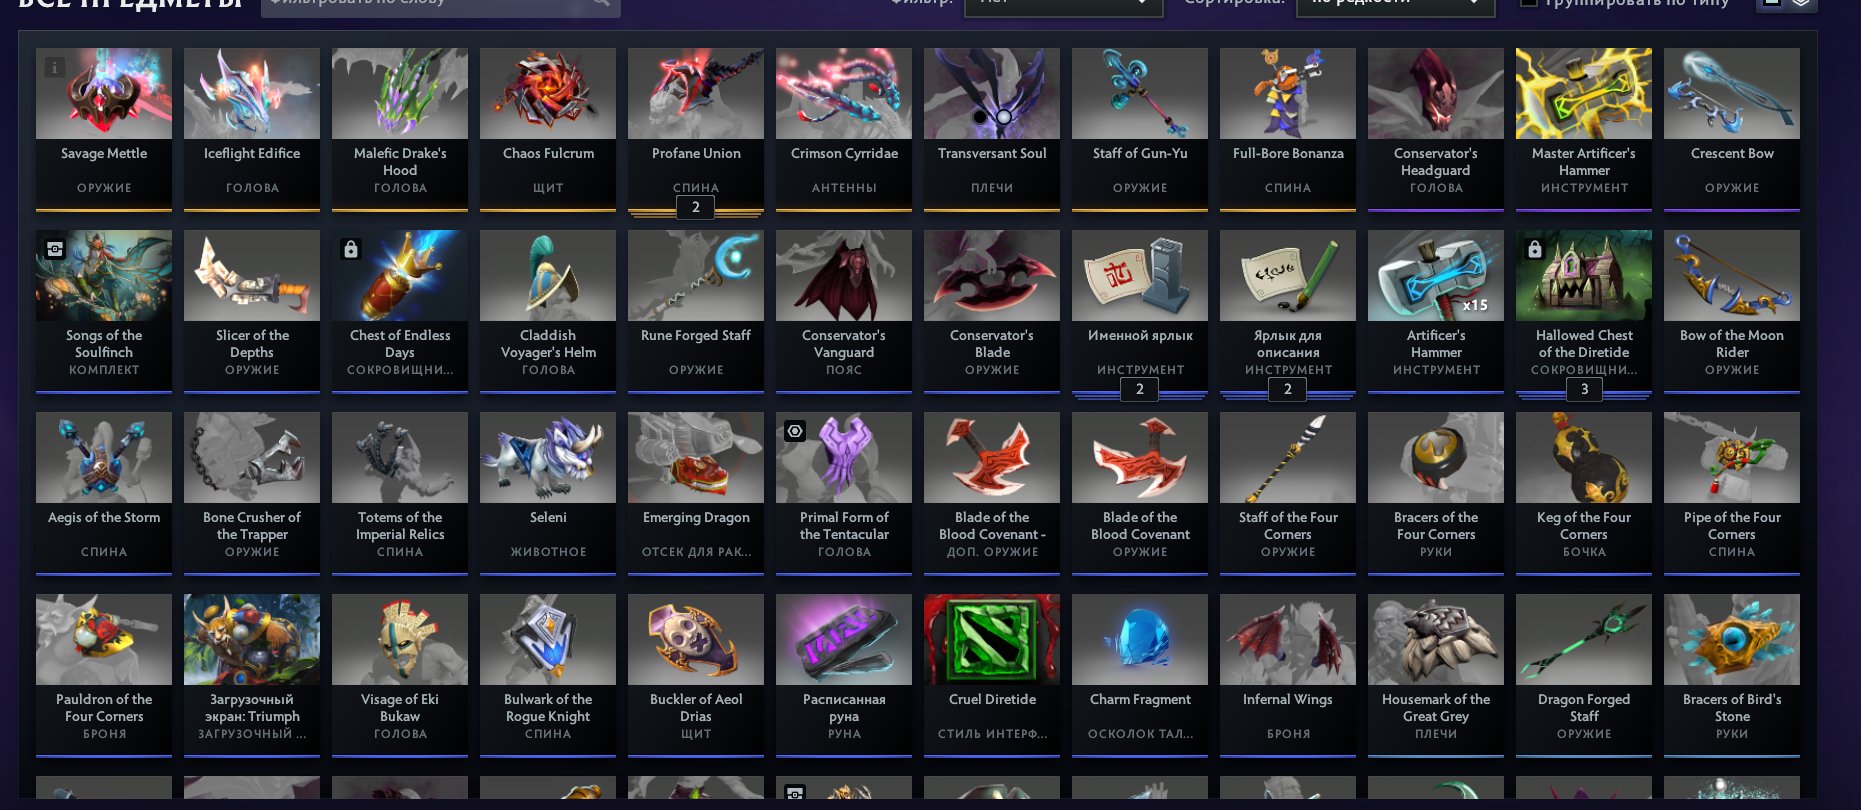Click the bundle badge on Songs of the Soulfinch
Image resolution: width=1861 pixels, height=810 pixels.
55,249
